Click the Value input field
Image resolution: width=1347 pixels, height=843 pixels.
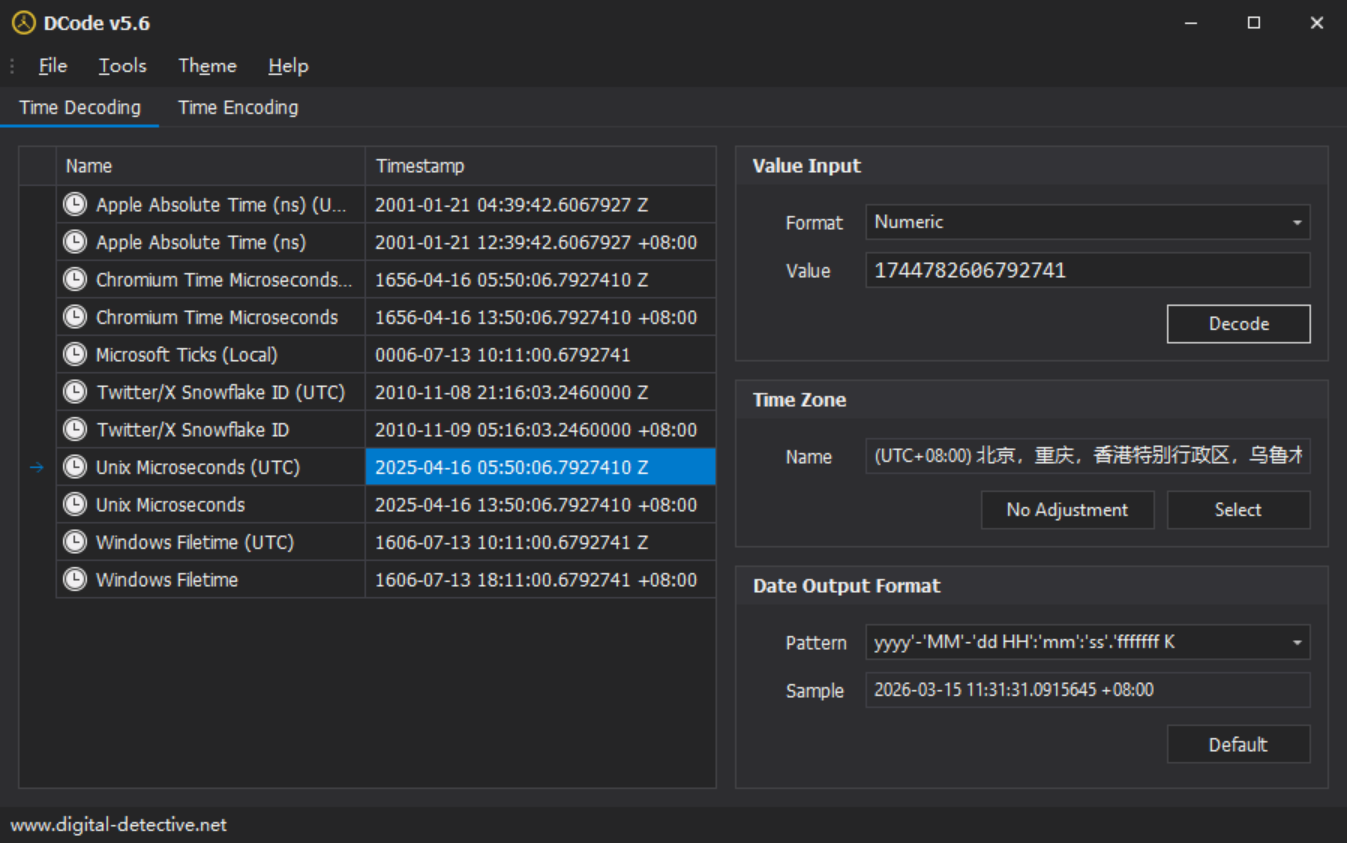click(x=1087, y=271)
